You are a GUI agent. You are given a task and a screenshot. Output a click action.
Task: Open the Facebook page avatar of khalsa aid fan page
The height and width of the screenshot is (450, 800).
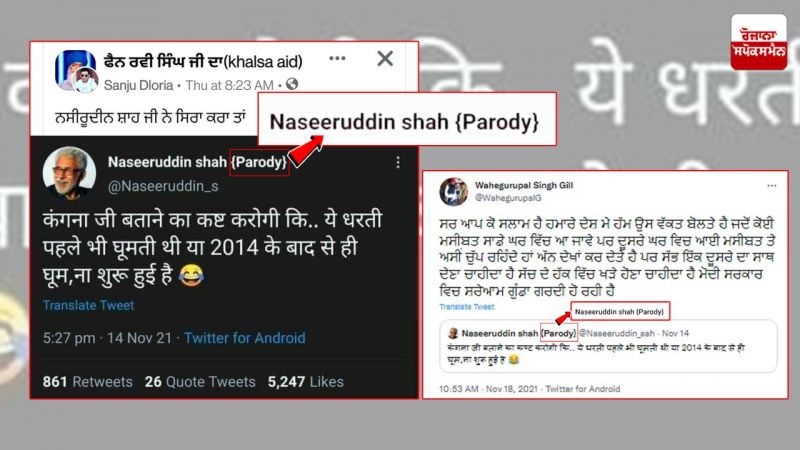click(x=76, y=71)
